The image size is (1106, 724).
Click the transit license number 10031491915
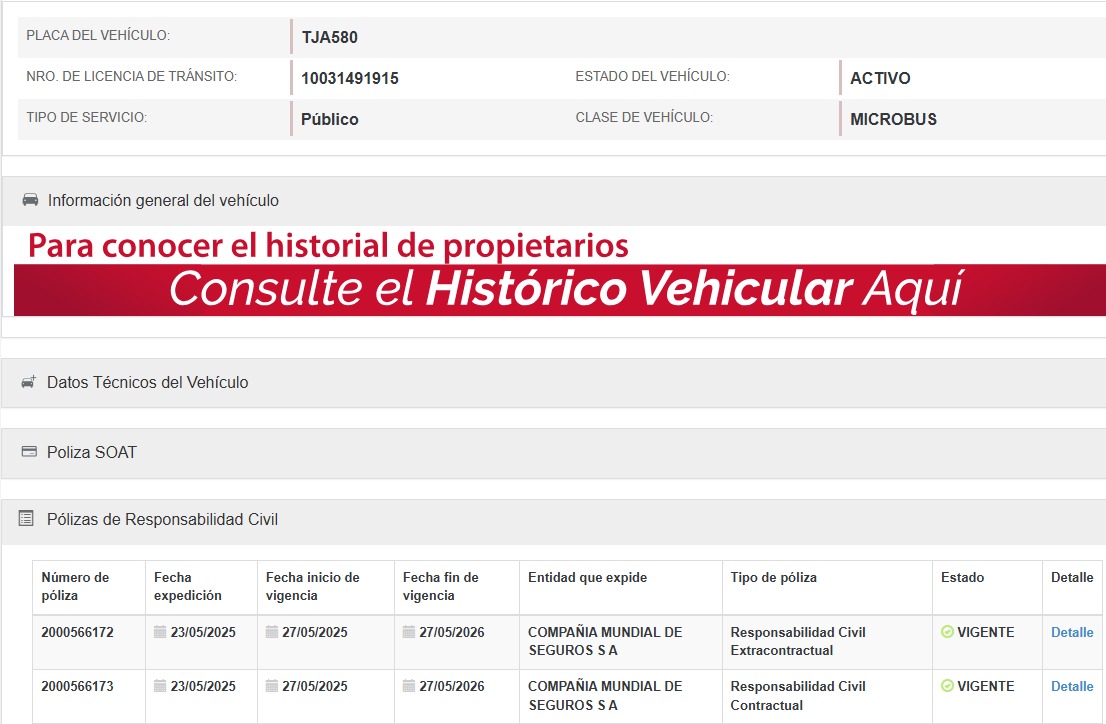(350, 78)
